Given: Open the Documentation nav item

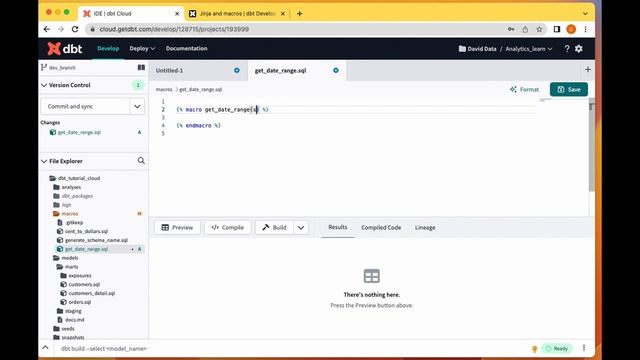Looking at the screenshot, I should pyautogui.click(x=187, y=48).
